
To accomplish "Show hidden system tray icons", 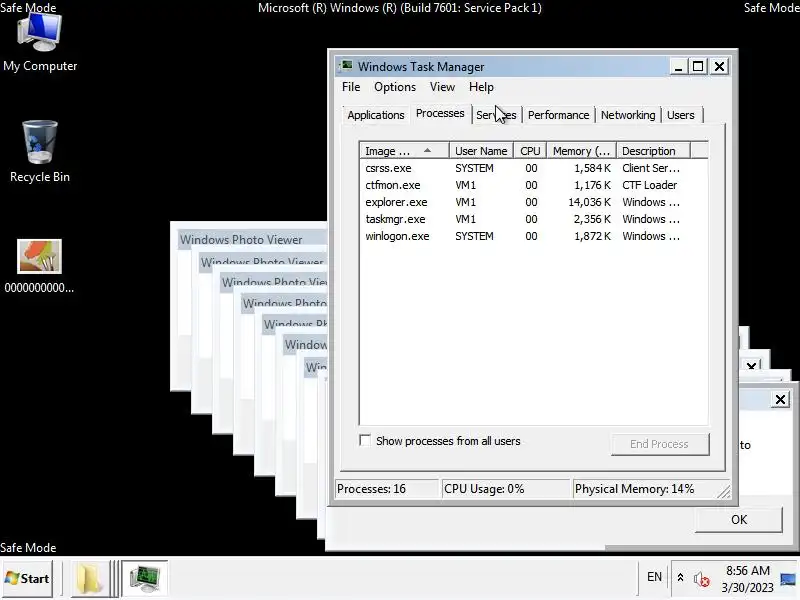I will point(680,578).
